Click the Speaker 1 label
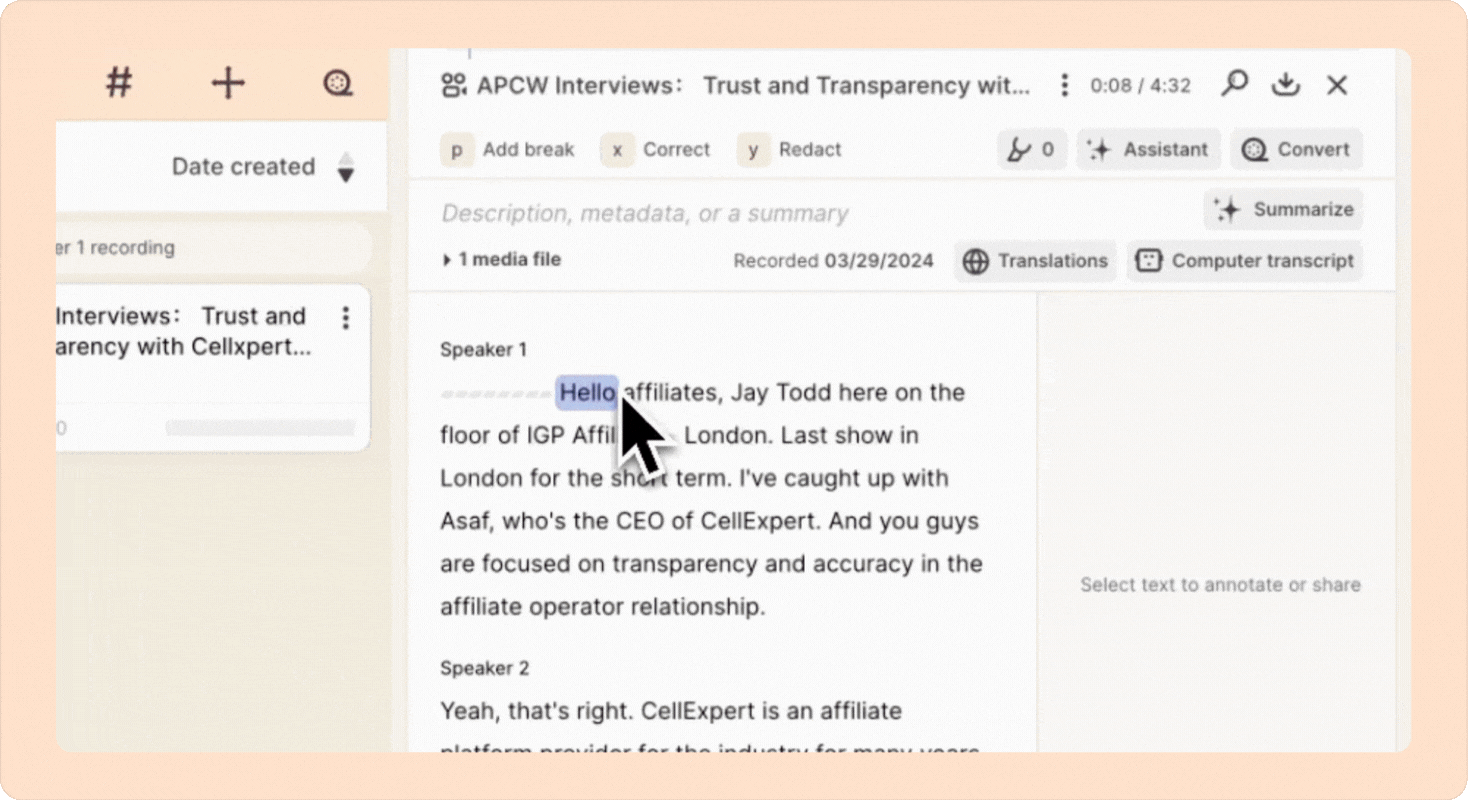The image size is (1468, 801). coord(483,350)
